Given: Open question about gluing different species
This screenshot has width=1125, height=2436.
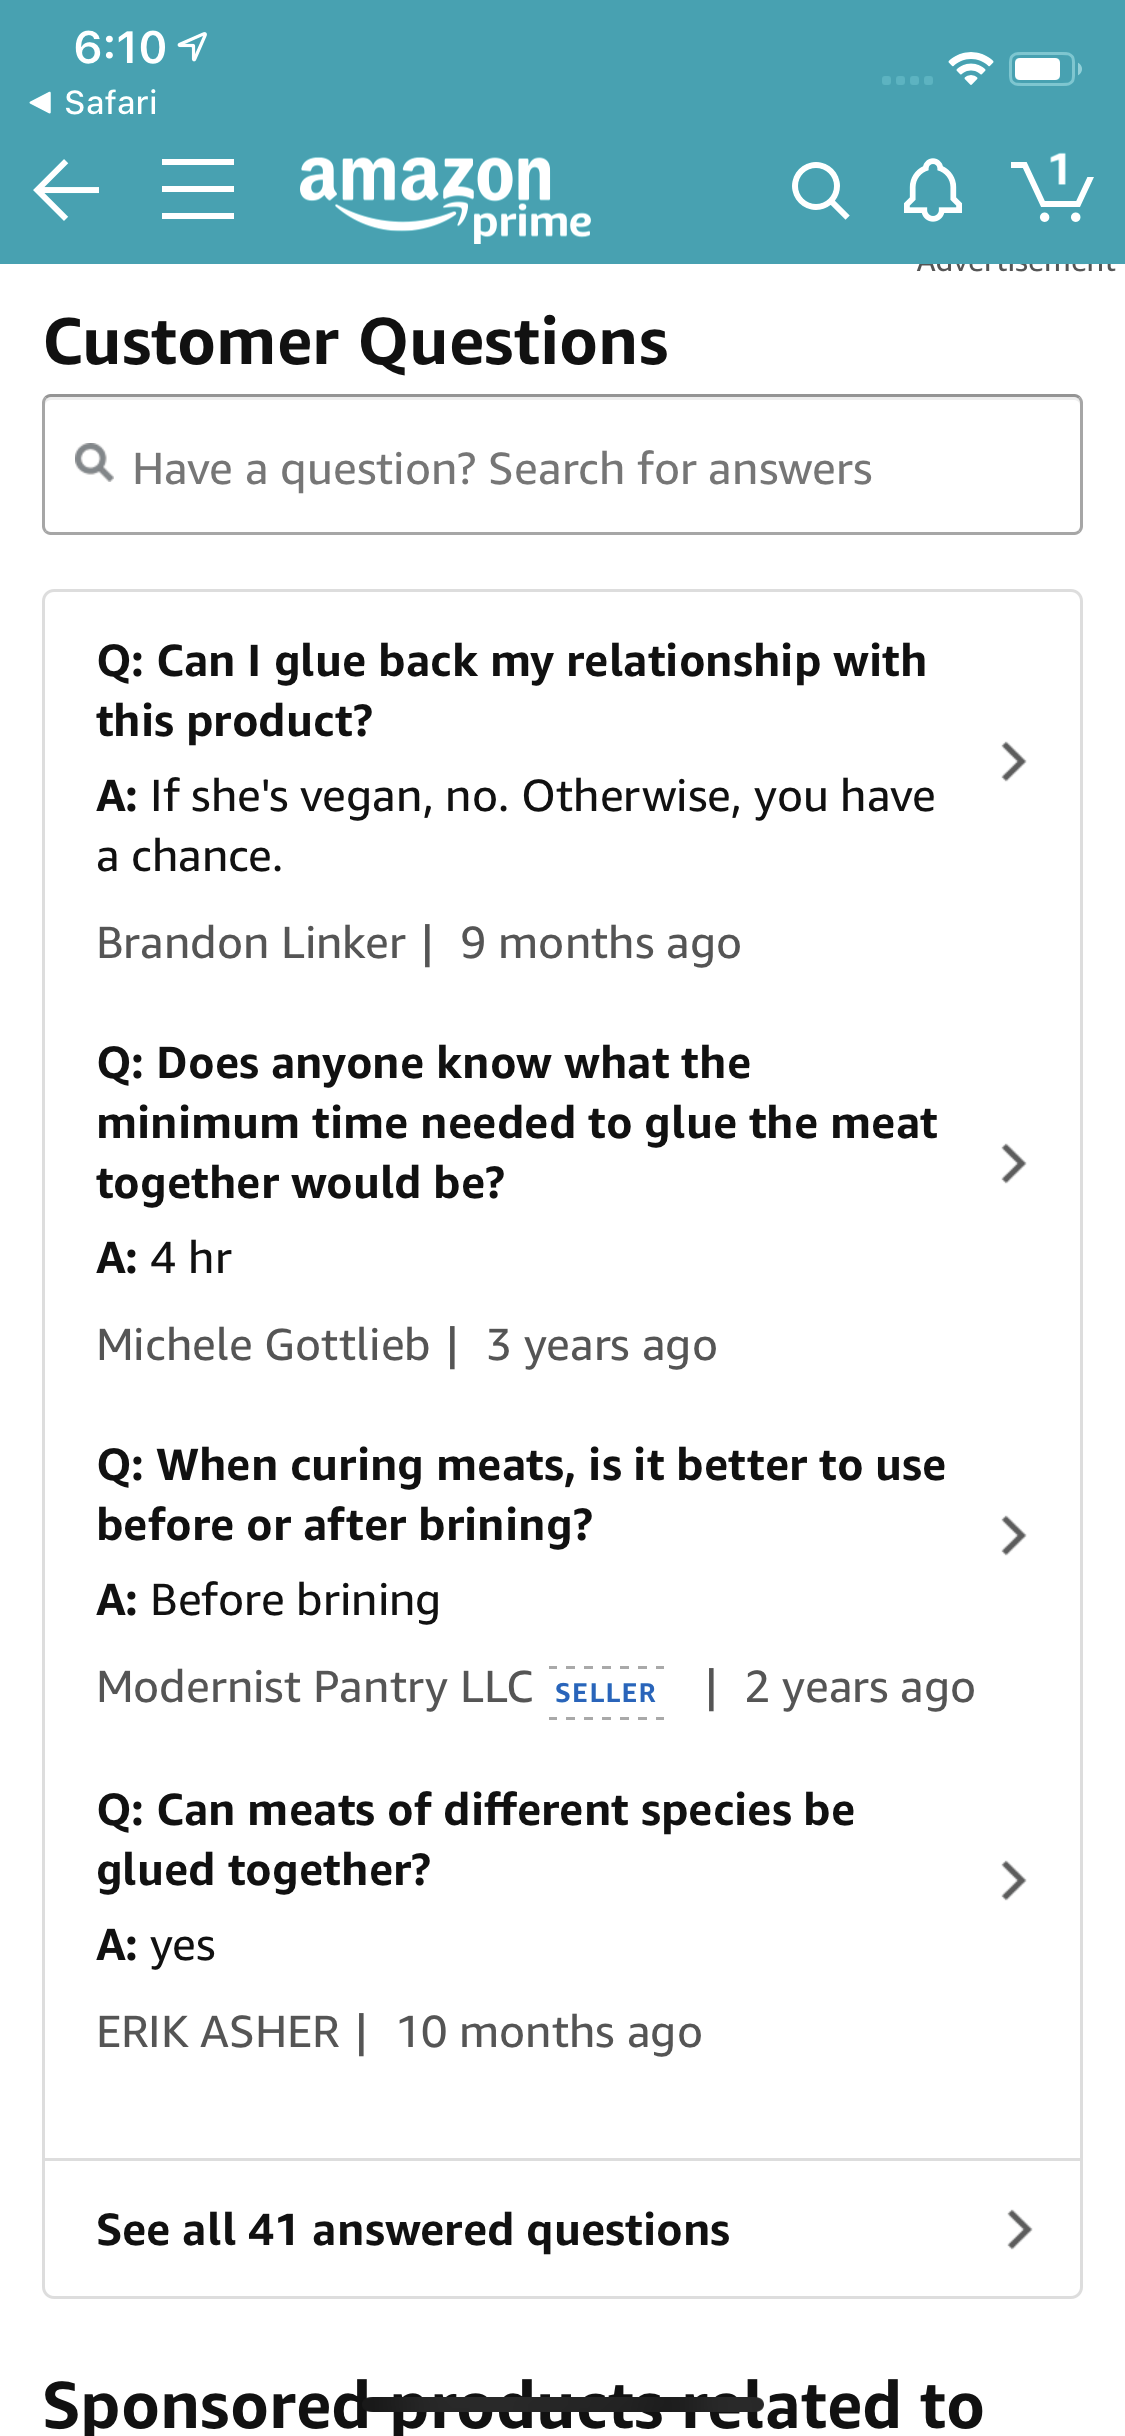Looking at the screenshot, I should point(476,1839).
